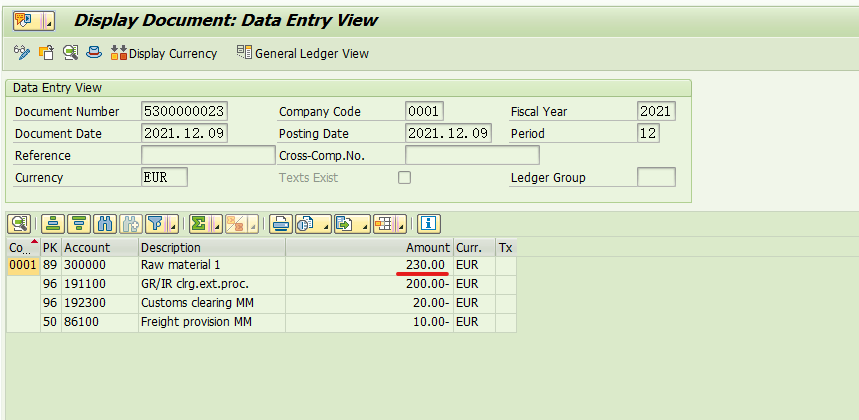Open the Services for Object dropdown arrow
The image size is (859, 420).
click(49, 21)
